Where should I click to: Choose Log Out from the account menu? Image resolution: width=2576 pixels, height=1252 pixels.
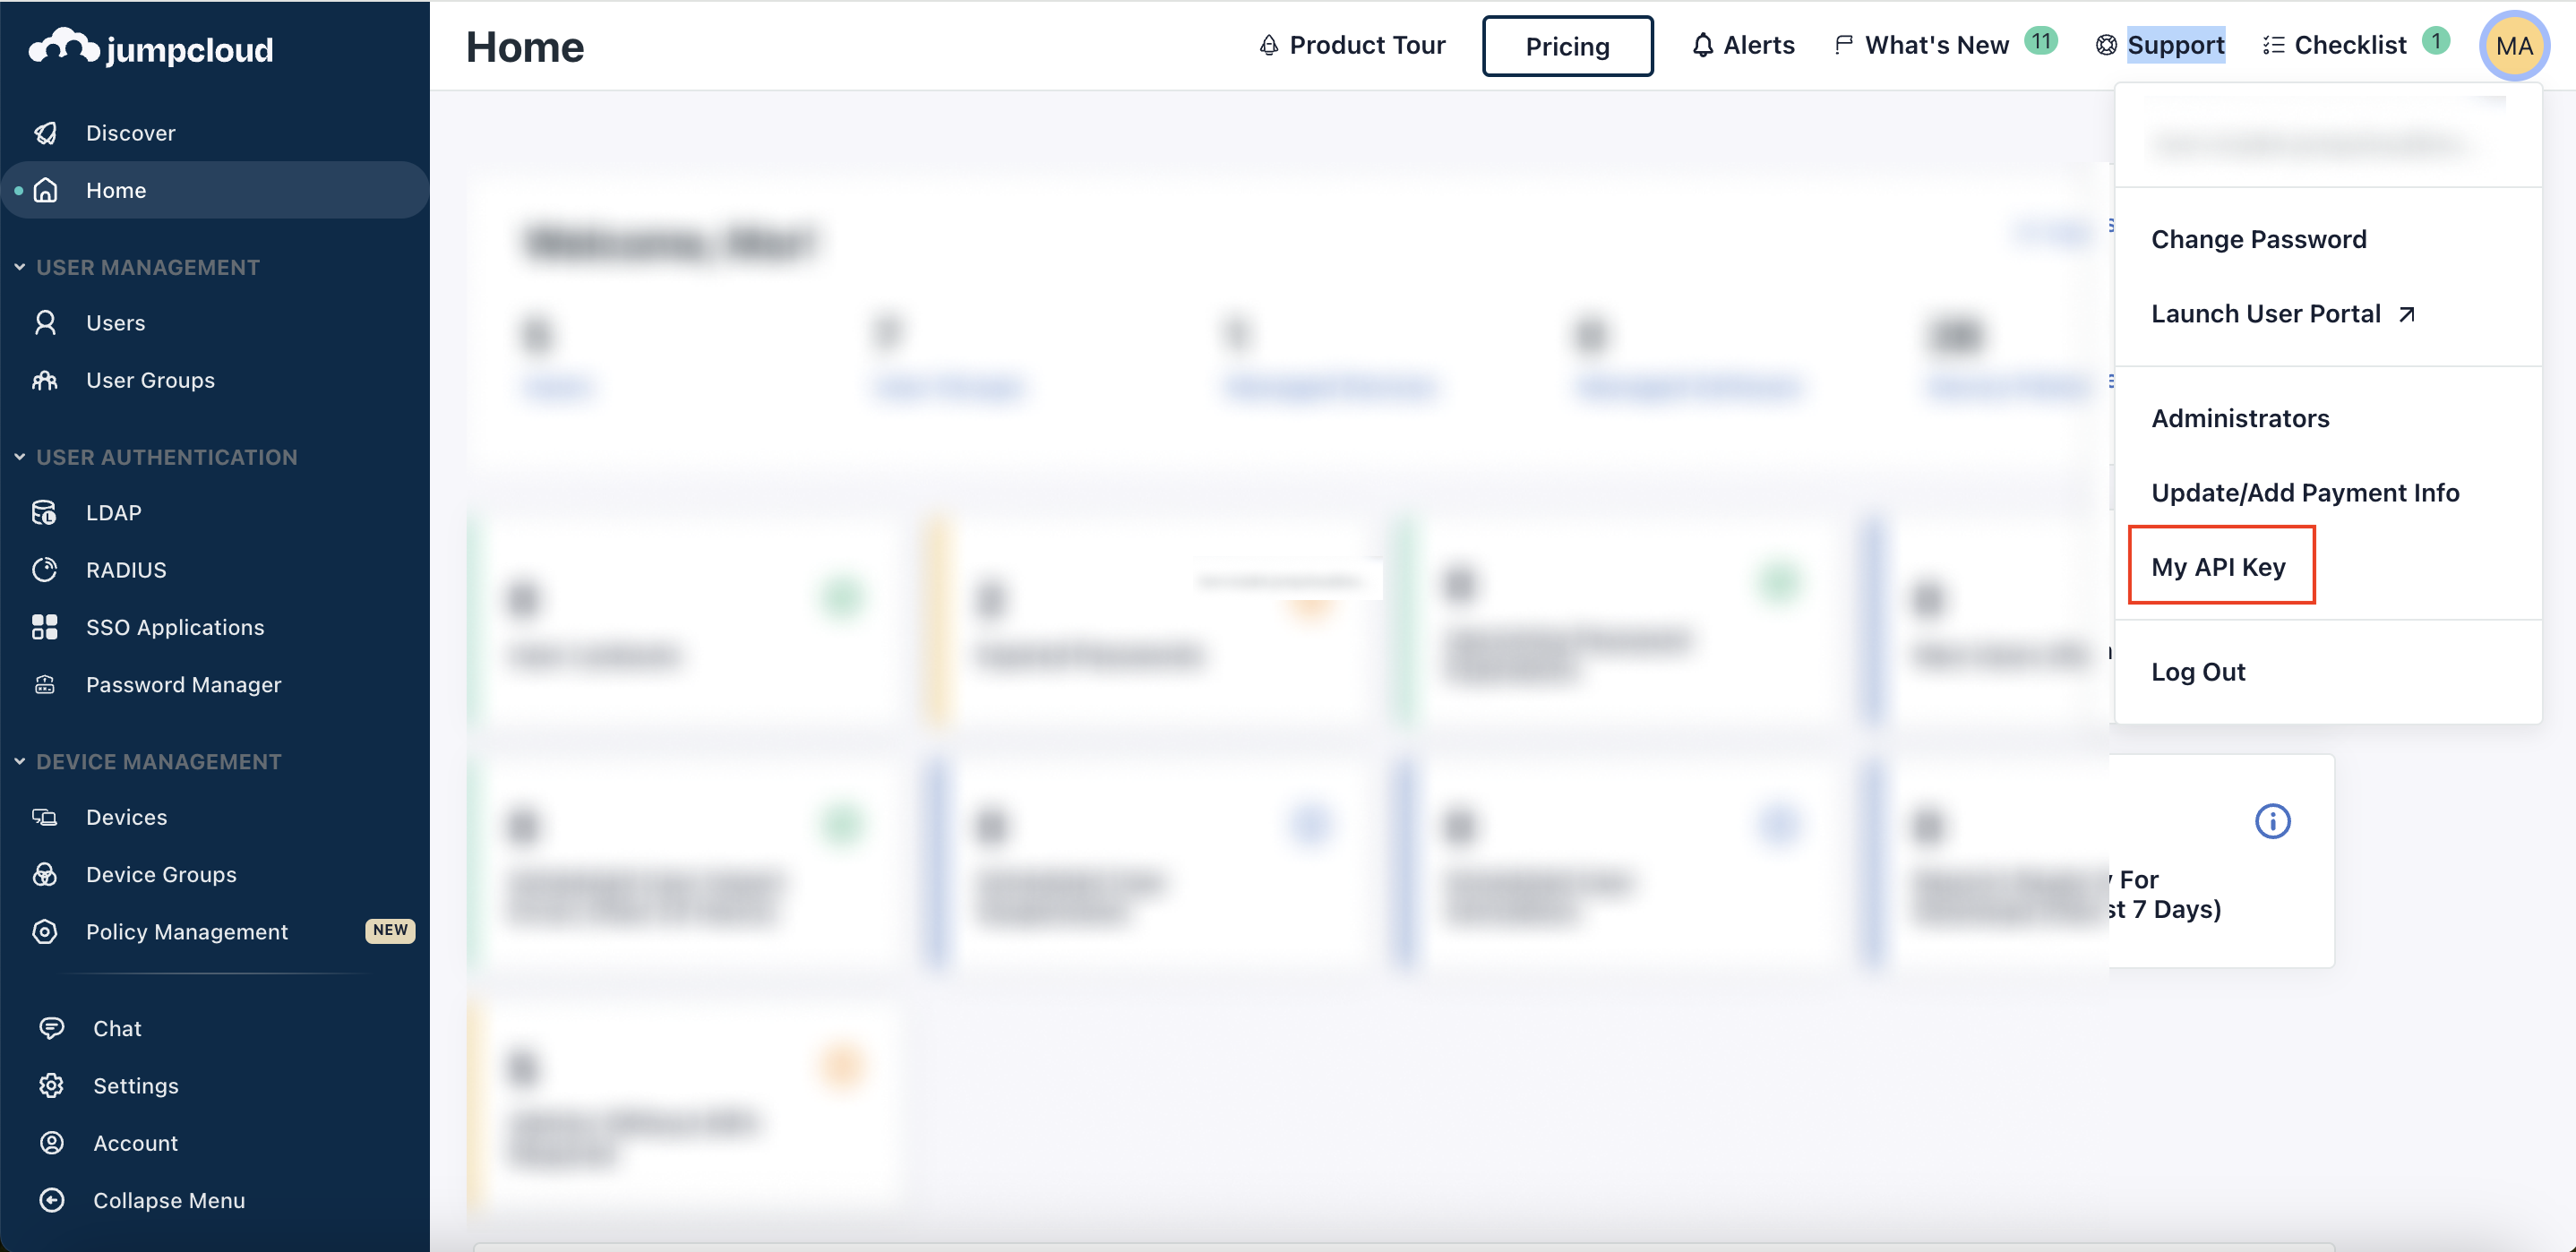point(2199,671)
